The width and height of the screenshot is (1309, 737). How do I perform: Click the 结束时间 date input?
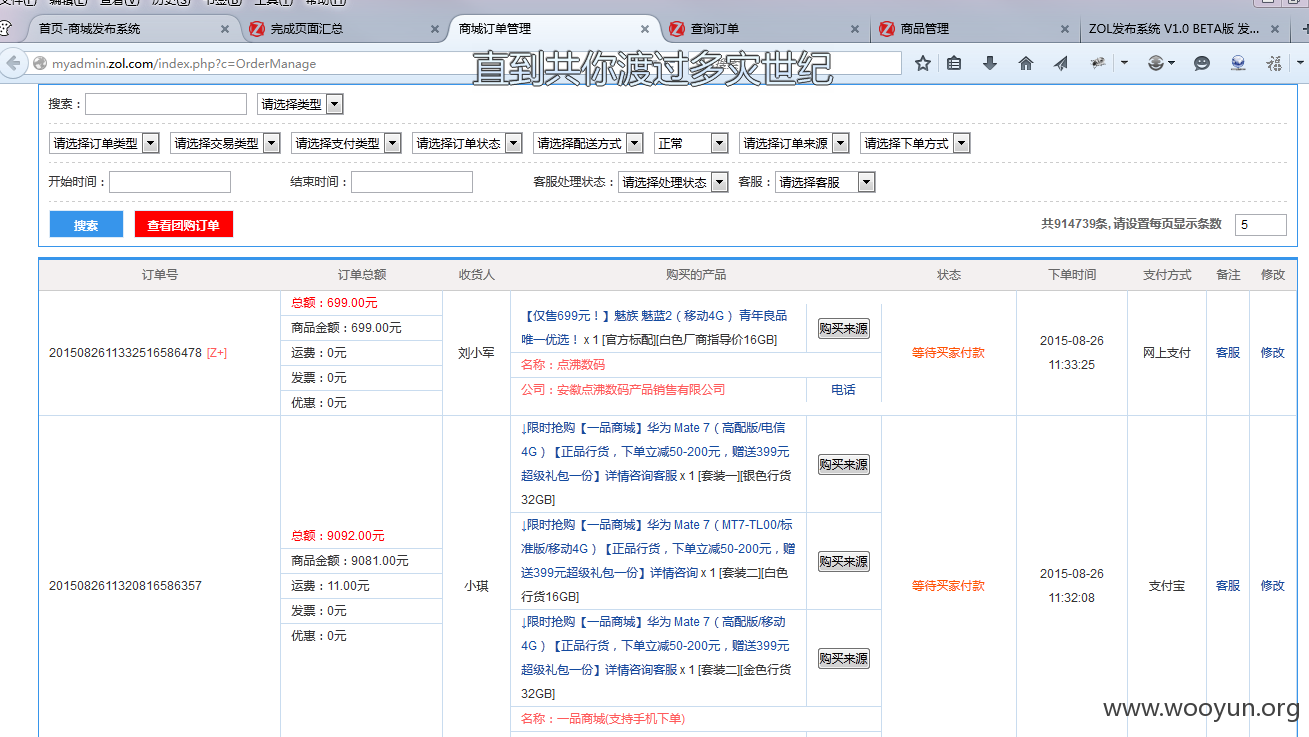coord(412,182)
